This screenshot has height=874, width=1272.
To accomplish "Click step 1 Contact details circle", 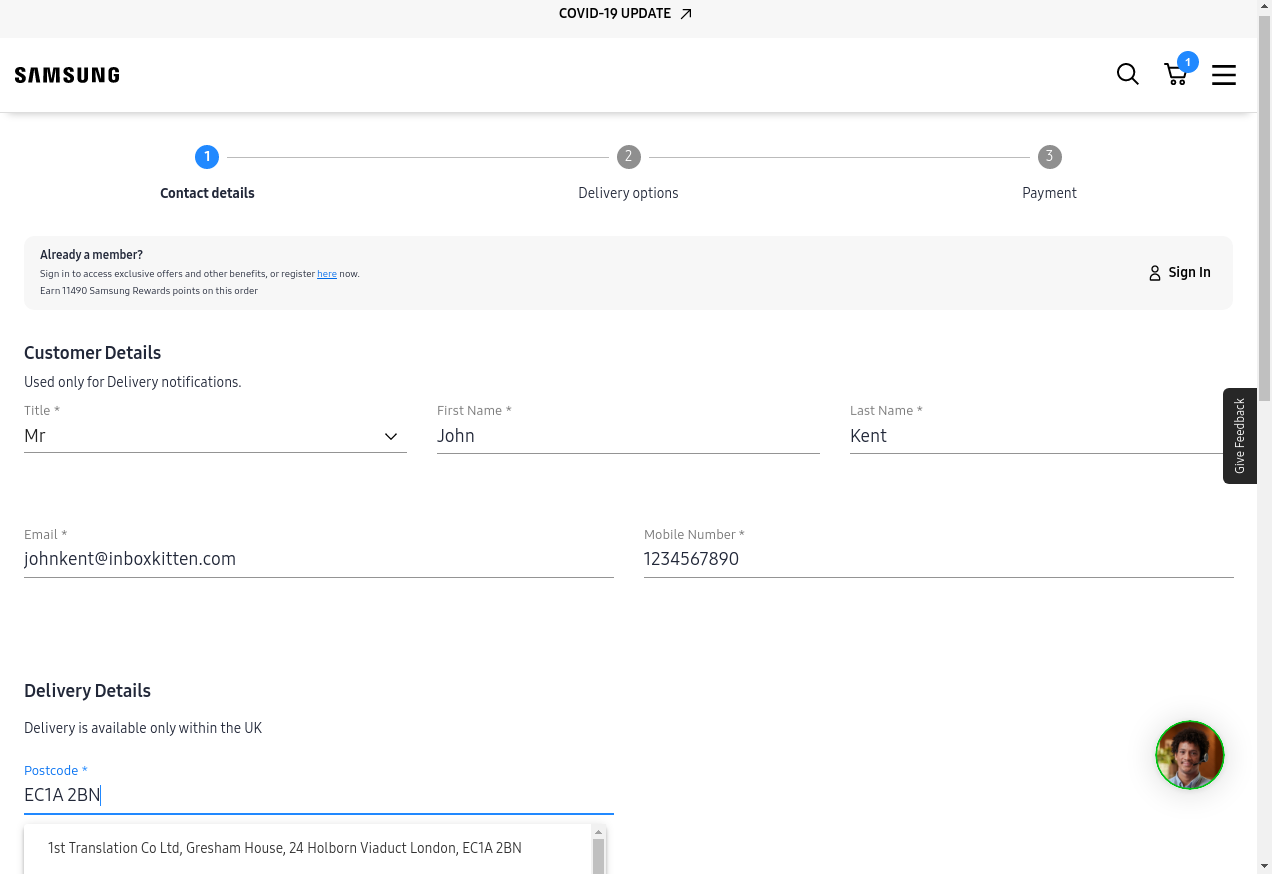I will pos(207,157).
